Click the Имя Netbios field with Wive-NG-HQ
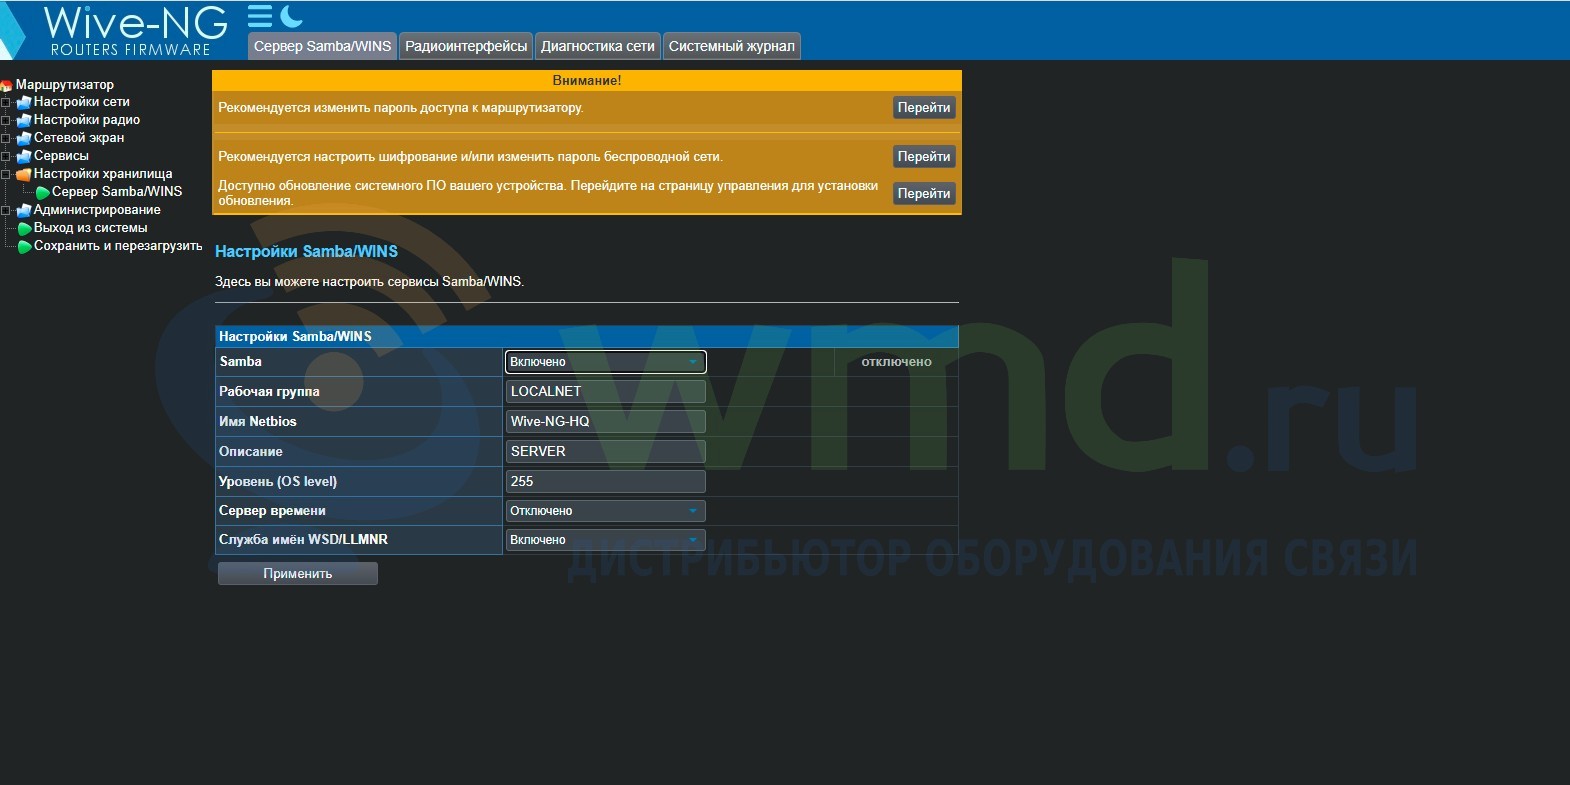Viewport: 1570px width, 785px height. (605, 422)
